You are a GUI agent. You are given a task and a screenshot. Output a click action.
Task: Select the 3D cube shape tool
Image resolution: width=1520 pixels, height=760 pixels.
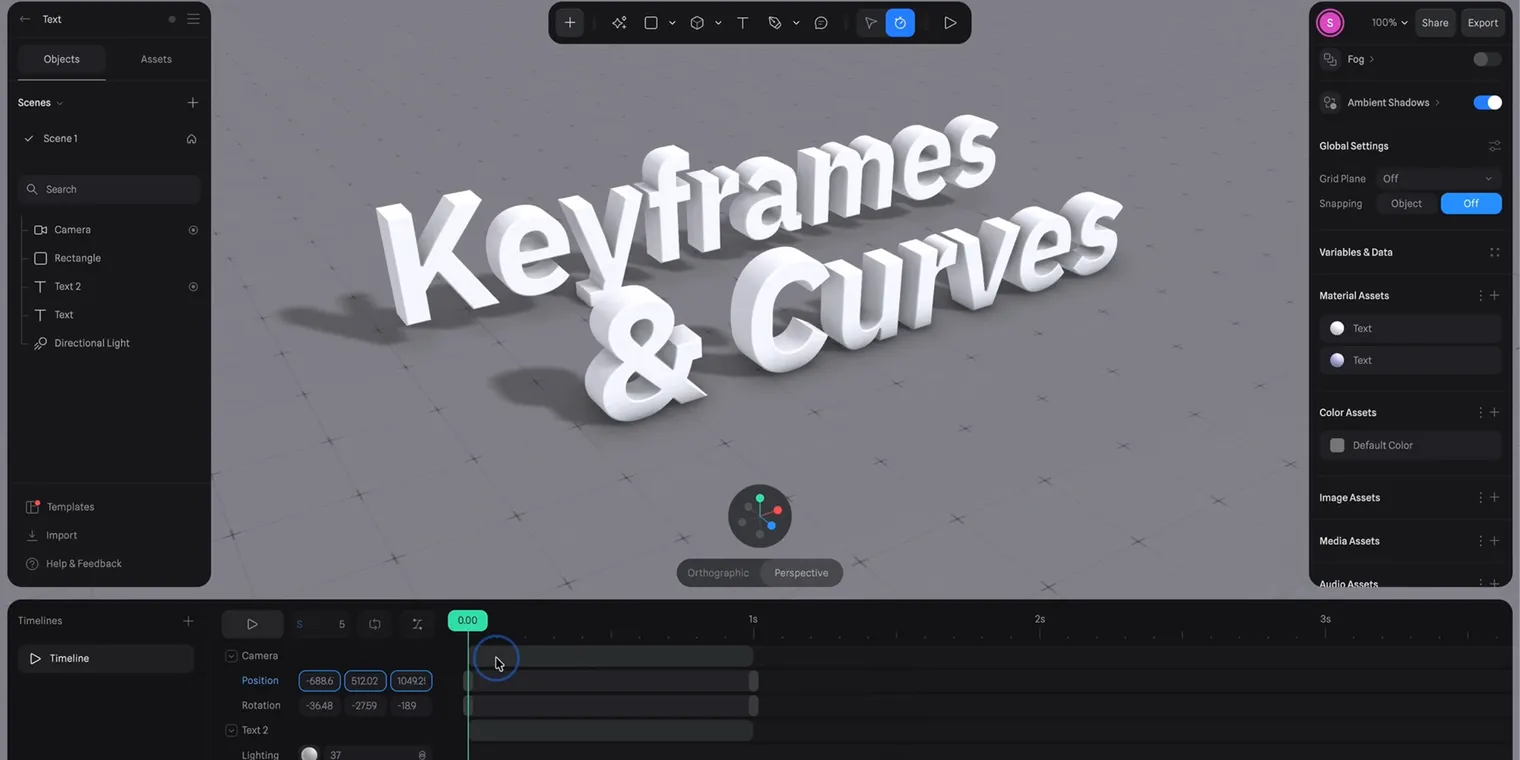coord(697,22)
